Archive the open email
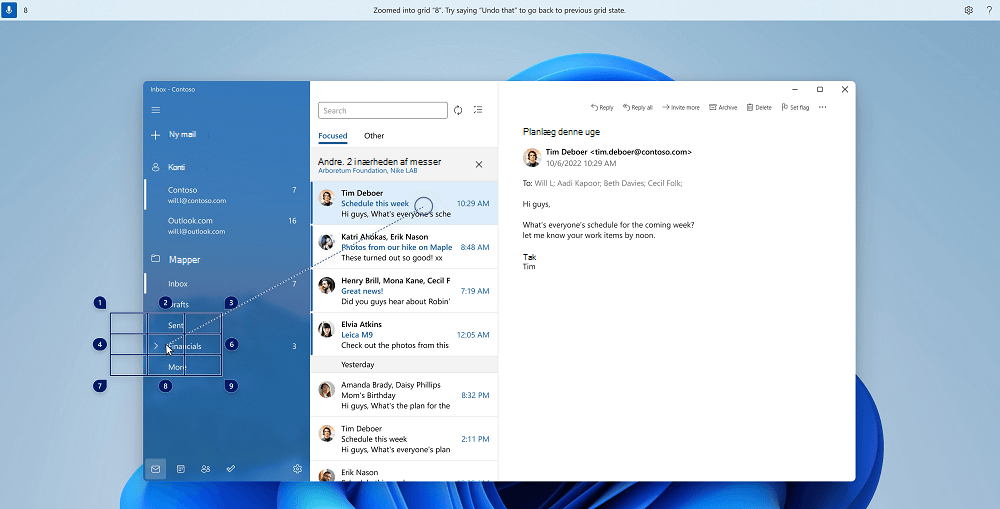This screenshot has height=509, width=1000. point(723,108)
